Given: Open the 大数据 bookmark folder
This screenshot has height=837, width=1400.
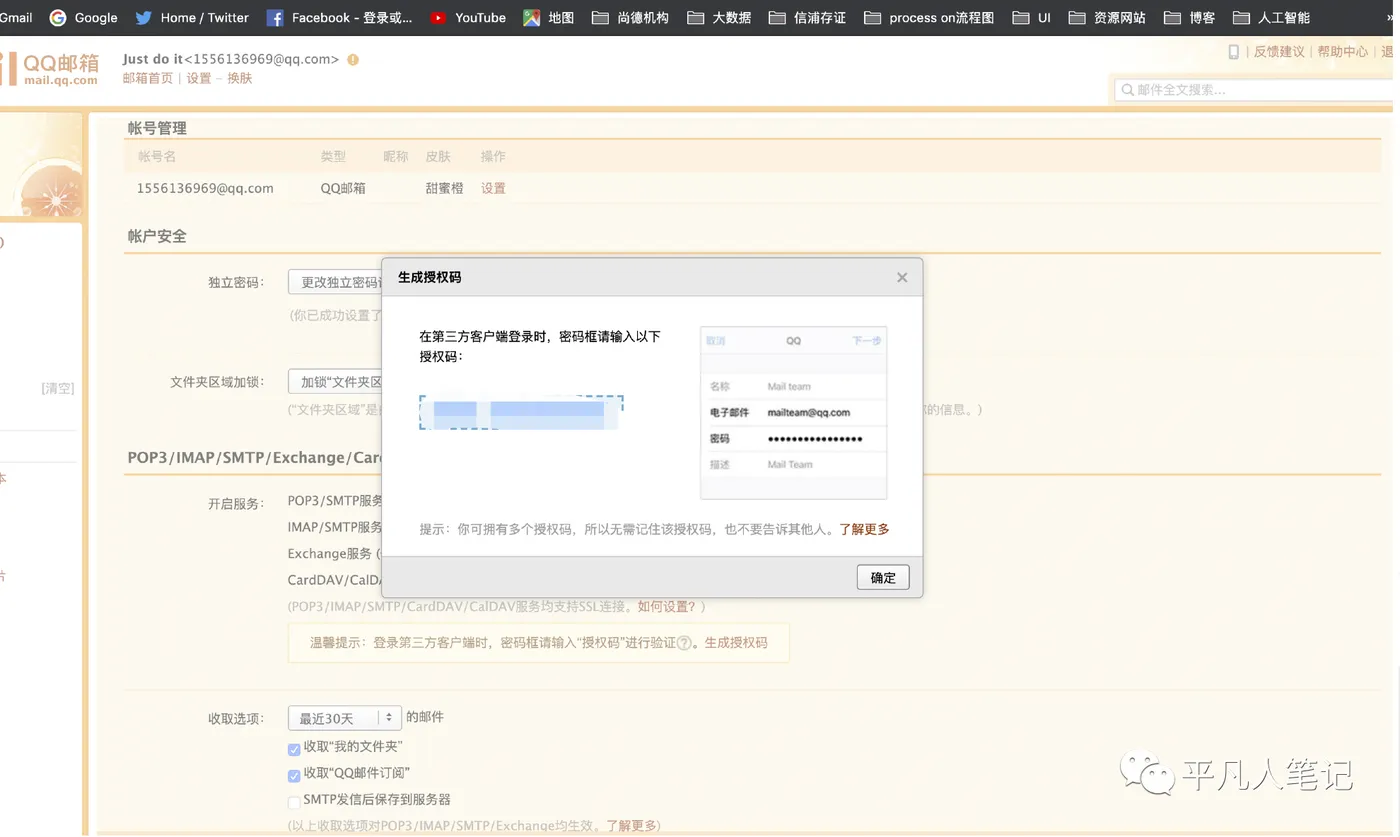Looking at the screenshot, I should (x=719, y=17).
